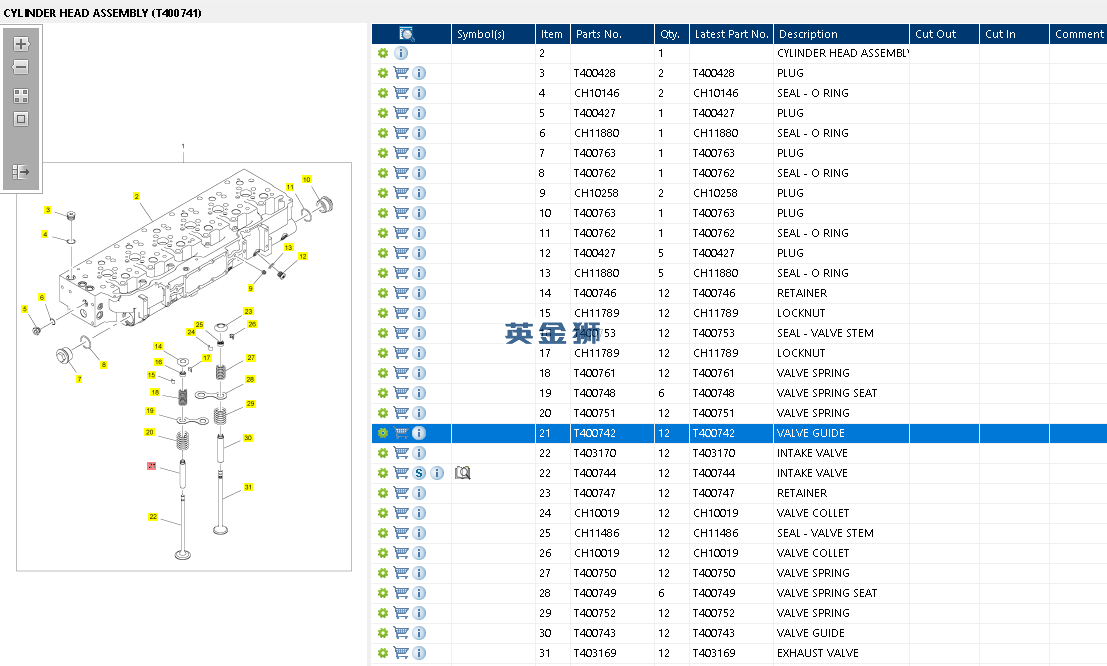Screen dimensions: 1107x666
Task: Click latest part number T400753
Action: tap(714, 333)
